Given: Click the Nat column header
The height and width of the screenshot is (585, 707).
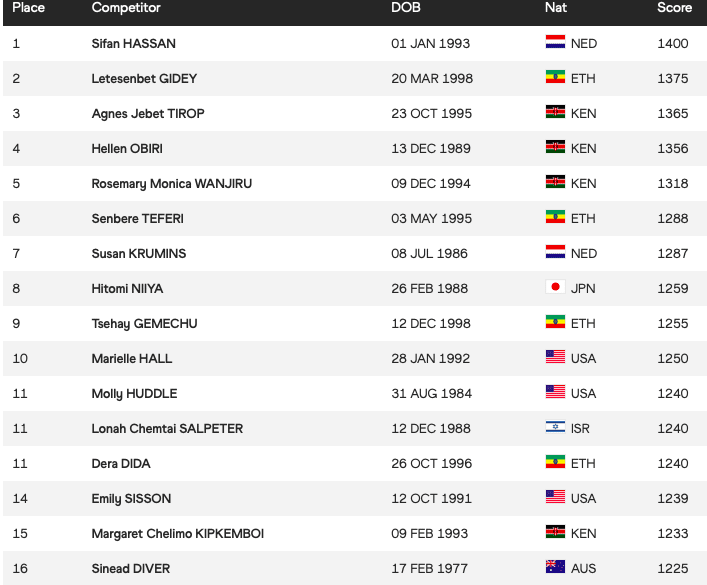Looking at the screenshot, I should 556,8.
